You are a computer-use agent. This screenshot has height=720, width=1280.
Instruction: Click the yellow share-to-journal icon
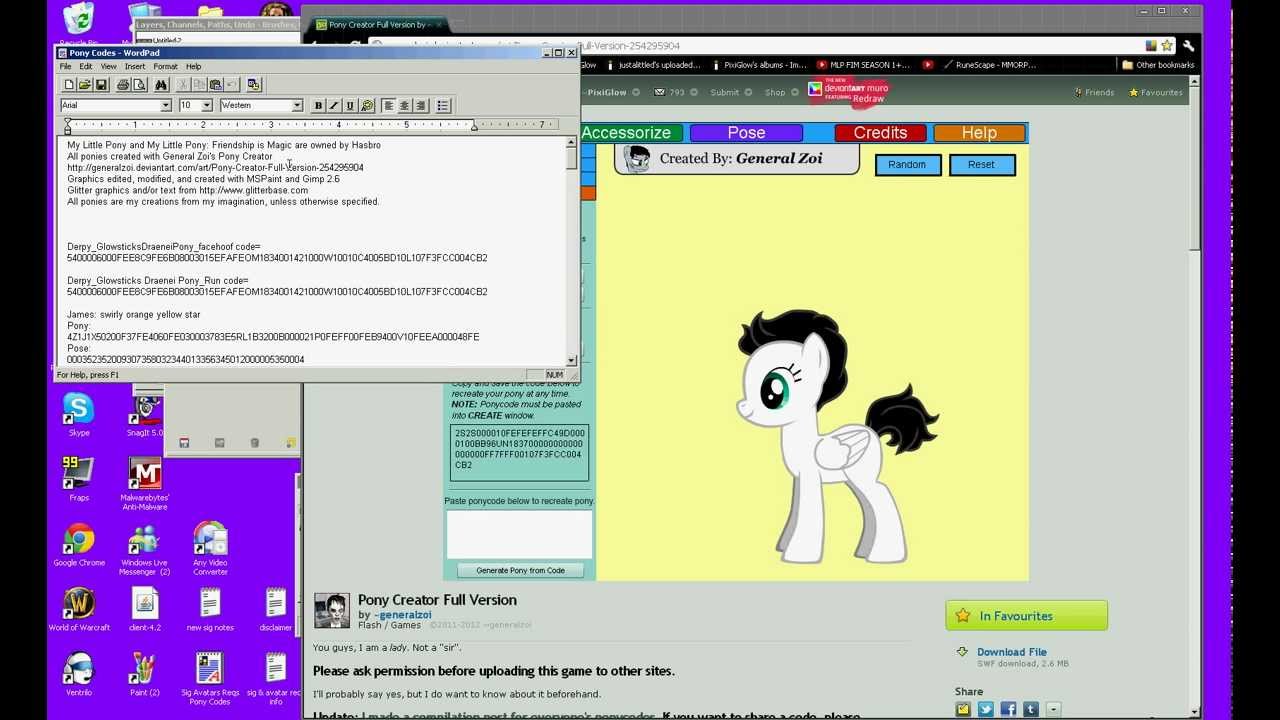tap(963, 709)
